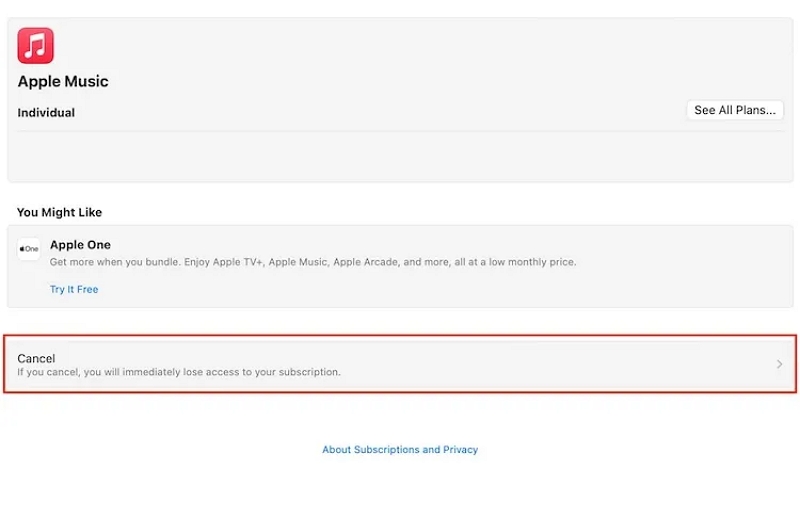800x518 pixels.
Task: Click the Apple One logo icon
Action: [29, 249]
